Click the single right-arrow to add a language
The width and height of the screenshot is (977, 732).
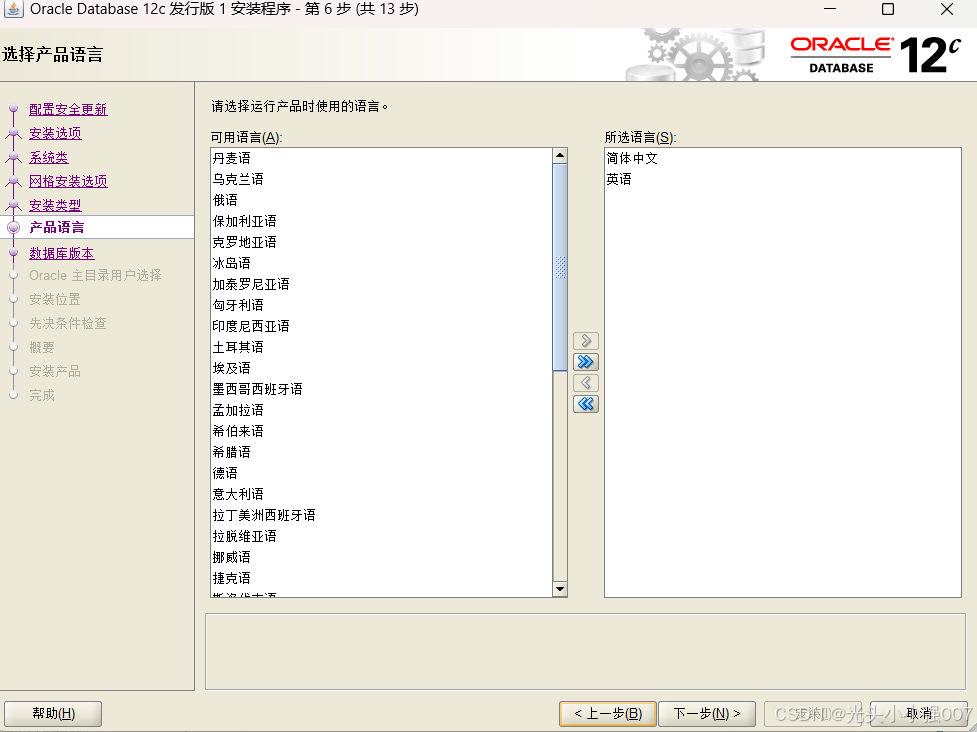[585, 340]
